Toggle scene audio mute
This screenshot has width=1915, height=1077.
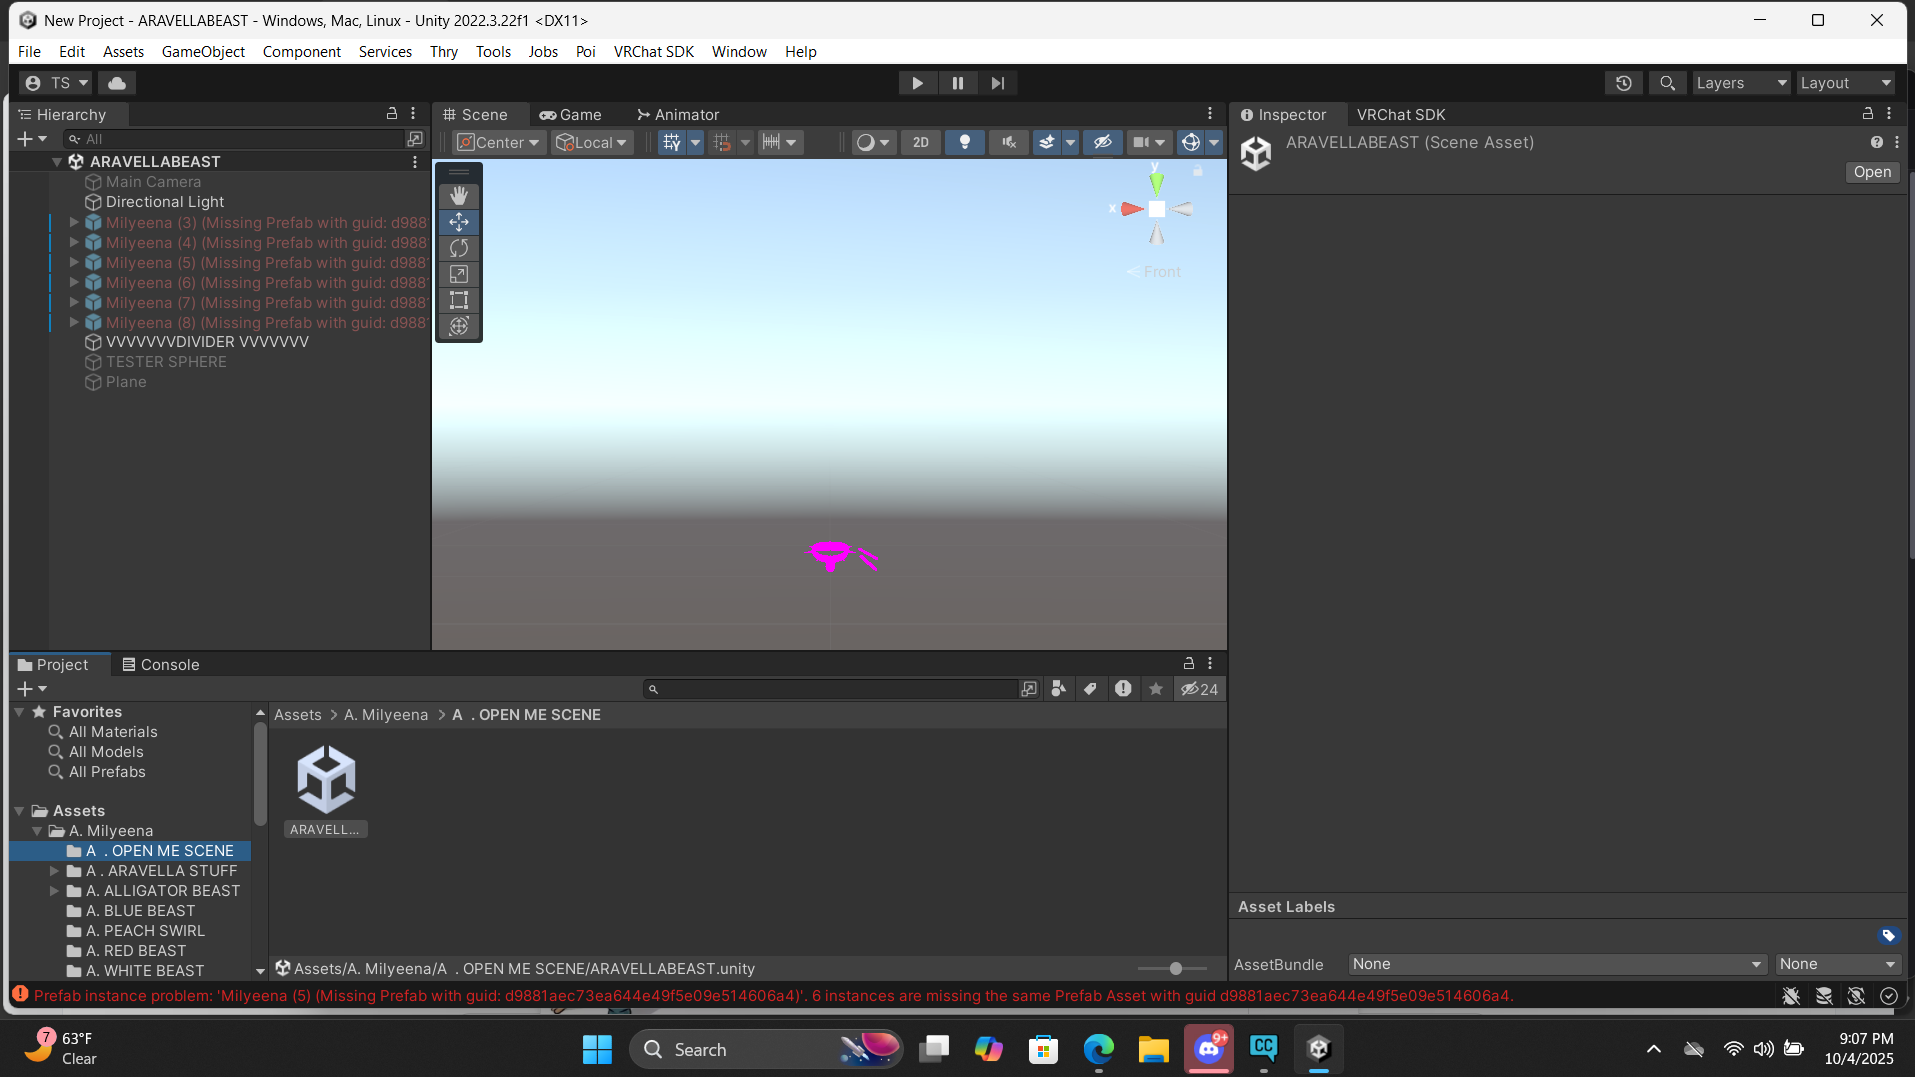1009,142
